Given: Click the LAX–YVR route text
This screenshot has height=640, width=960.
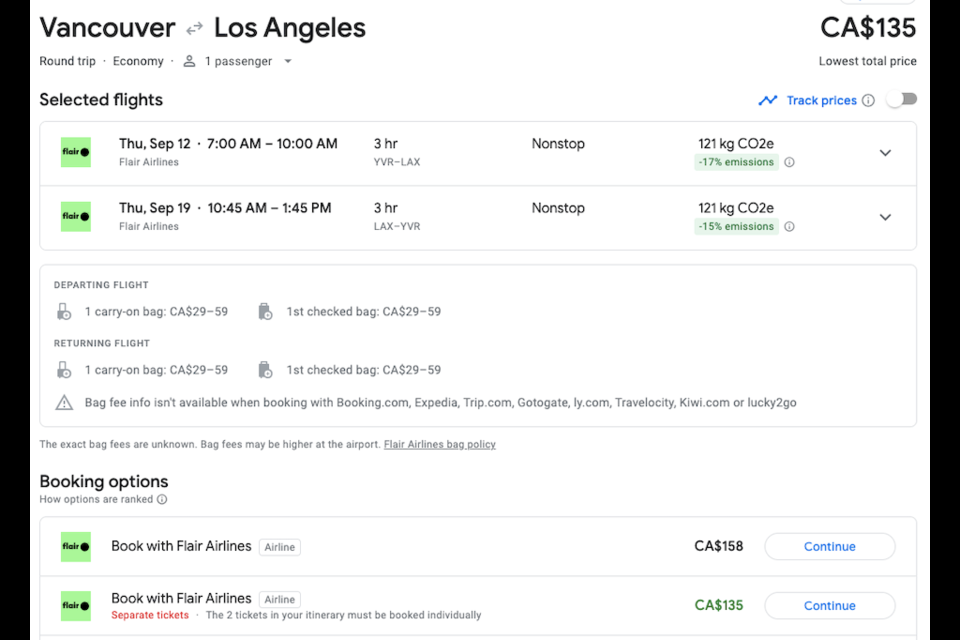Looking at the screenshot, I should (x=397, y=227).
